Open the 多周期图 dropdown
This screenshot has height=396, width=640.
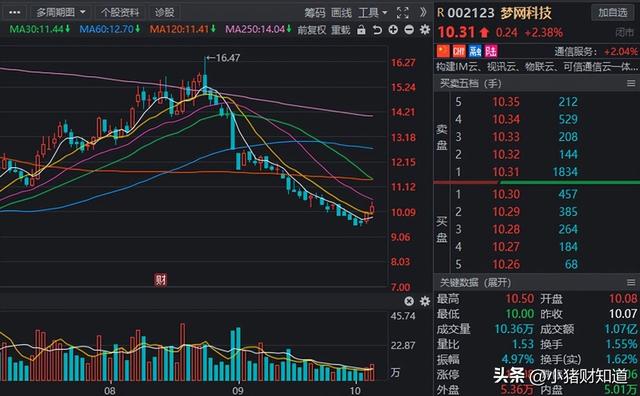(x=60, y=13)
